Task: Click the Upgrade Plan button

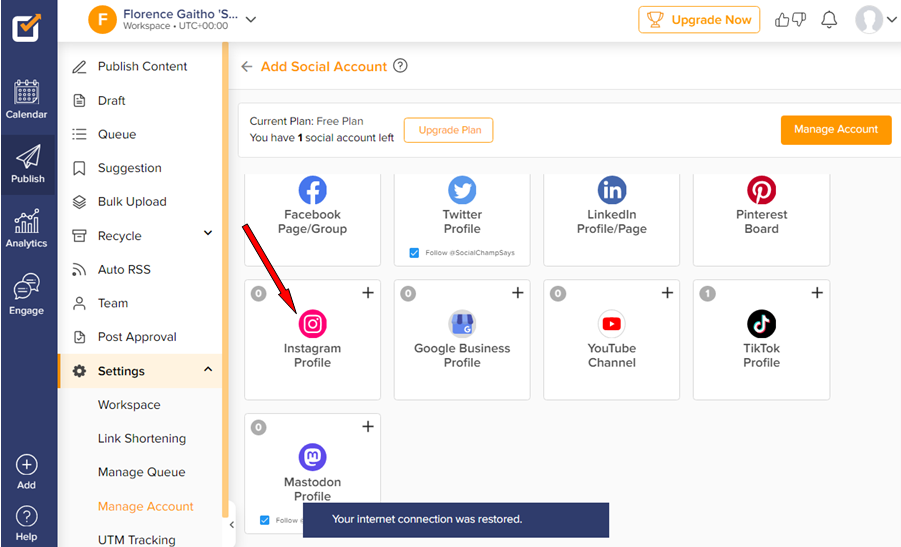Action: (x=448, y=130)
